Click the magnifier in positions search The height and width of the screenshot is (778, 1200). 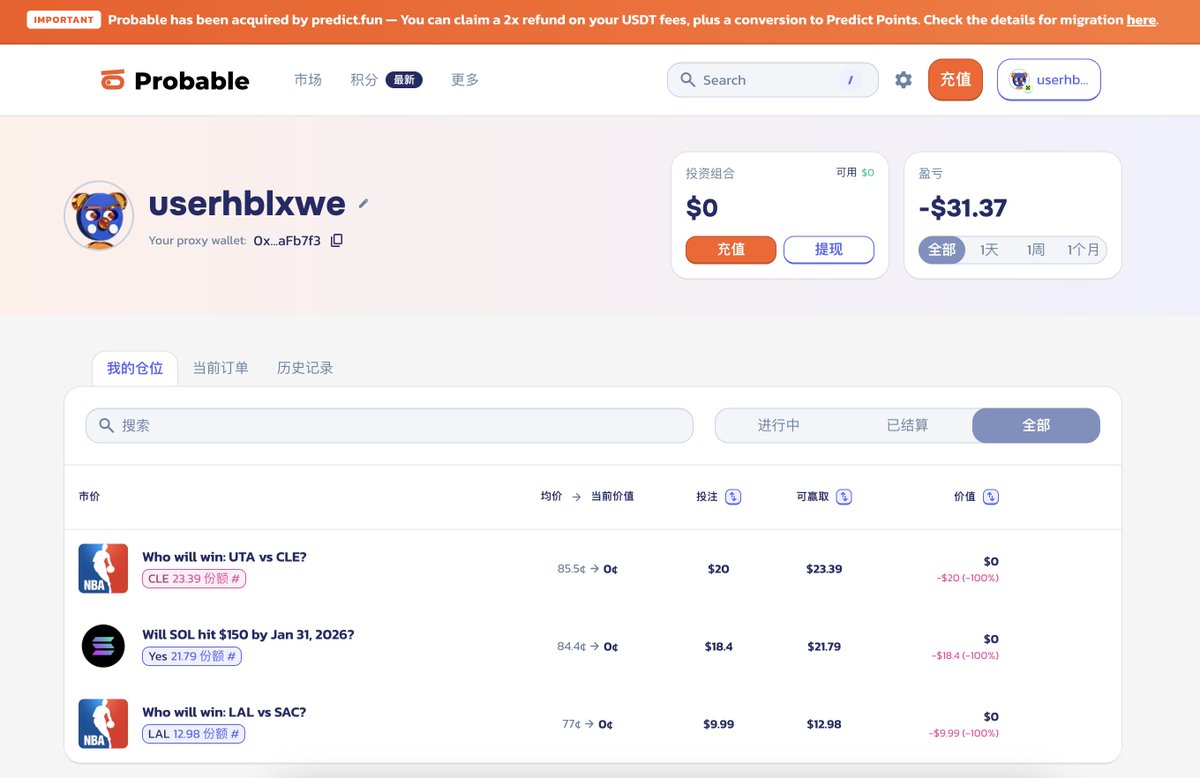106,425
